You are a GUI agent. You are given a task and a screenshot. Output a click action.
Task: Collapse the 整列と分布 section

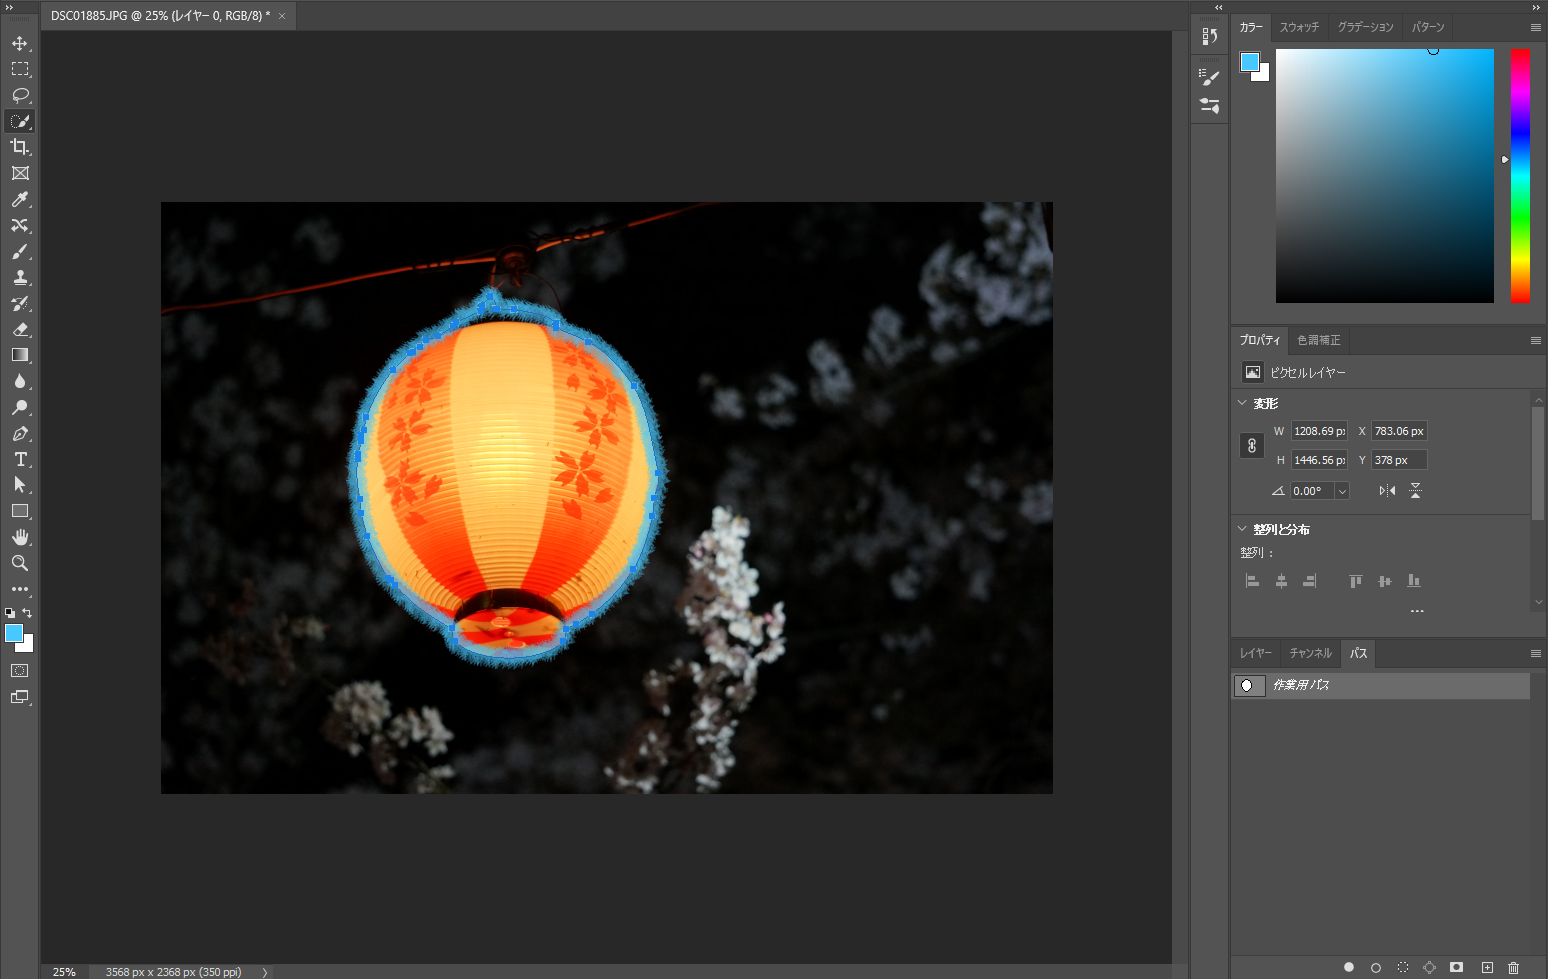[x=1243, y=529]
